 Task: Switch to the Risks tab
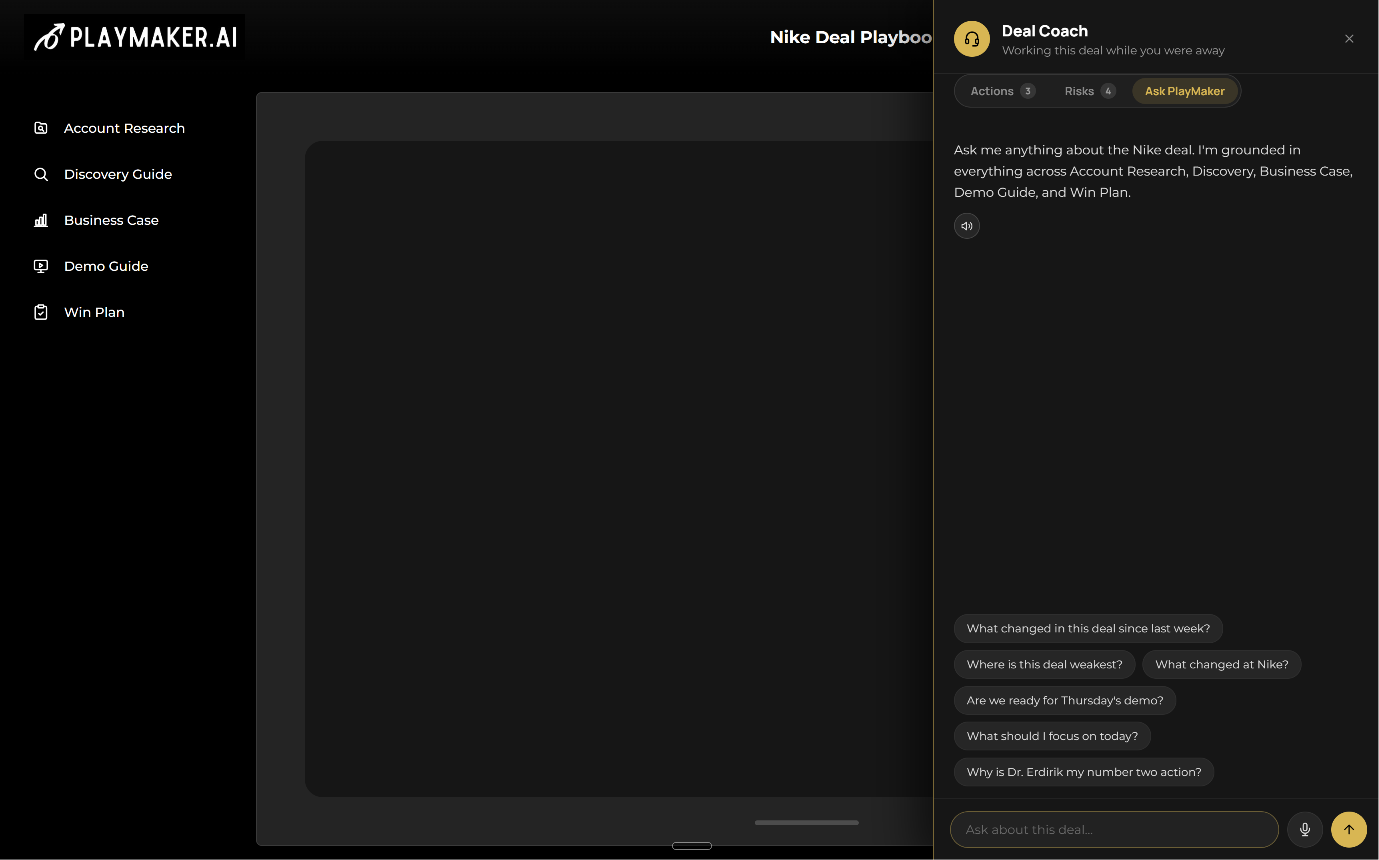tap(1090, 91)
